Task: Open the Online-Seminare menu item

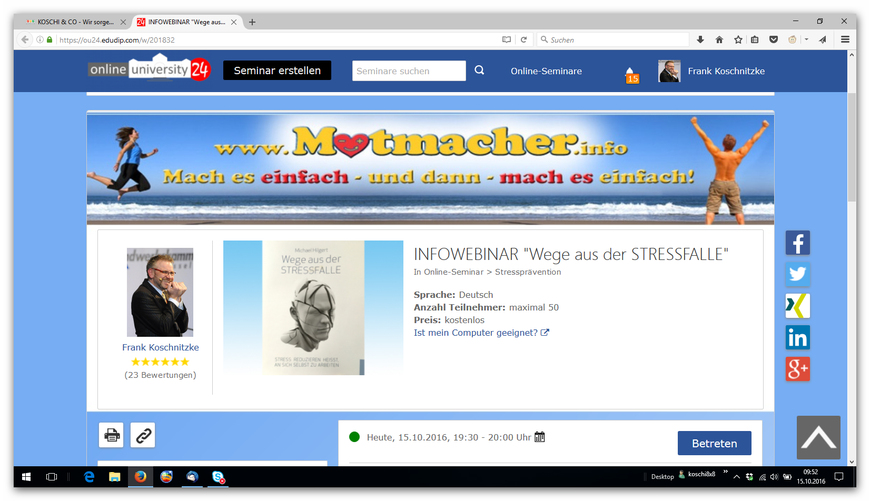Action: pos(546,71)
